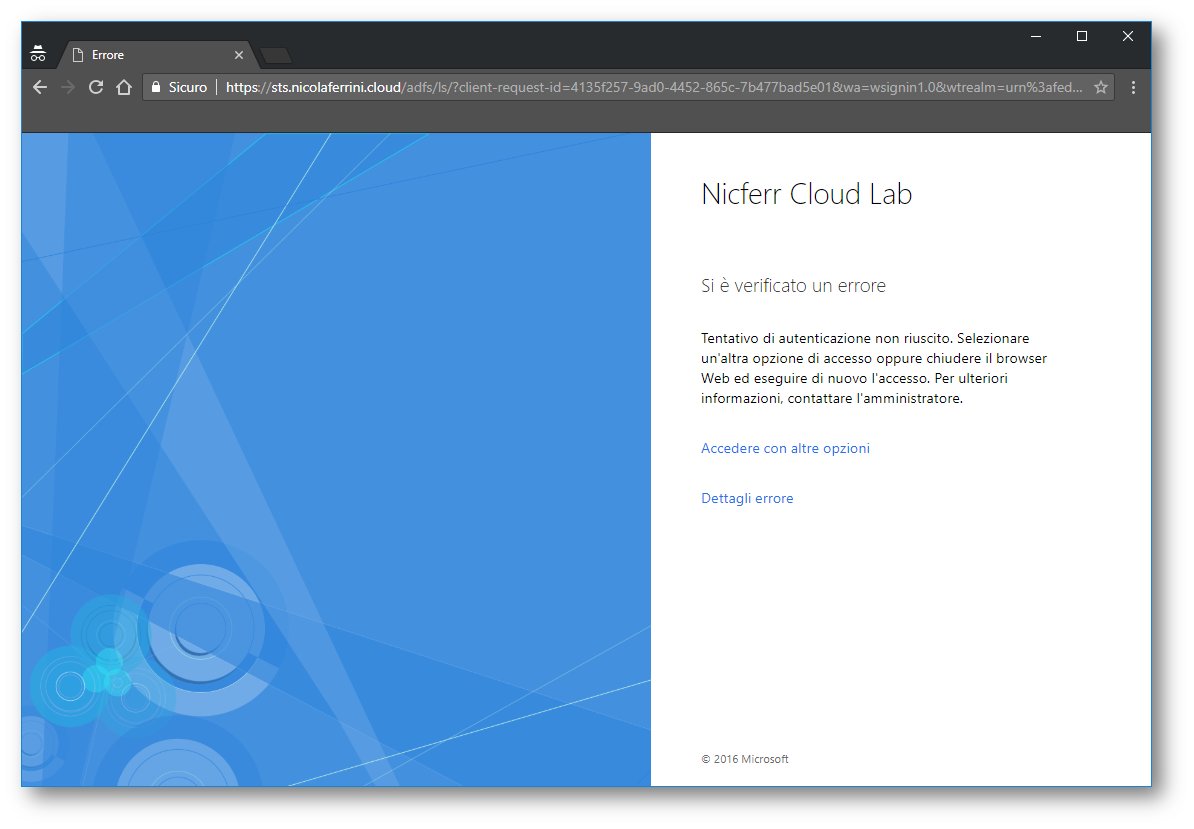
Task: Bookmark this page with the star
Action: 1100,88
